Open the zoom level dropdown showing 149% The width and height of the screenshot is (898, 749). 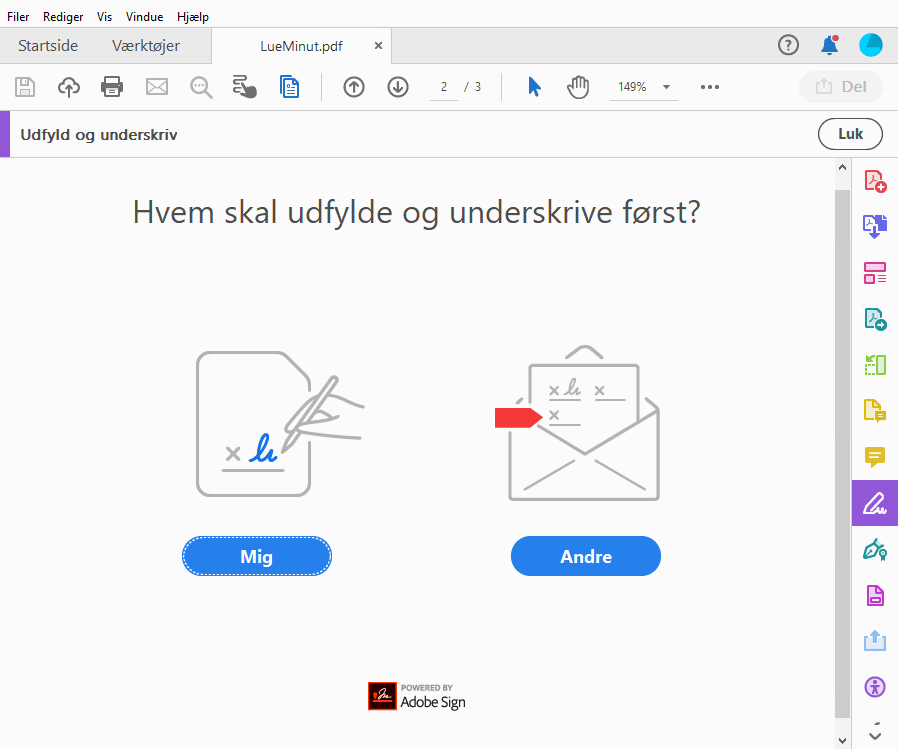(645, 87)
